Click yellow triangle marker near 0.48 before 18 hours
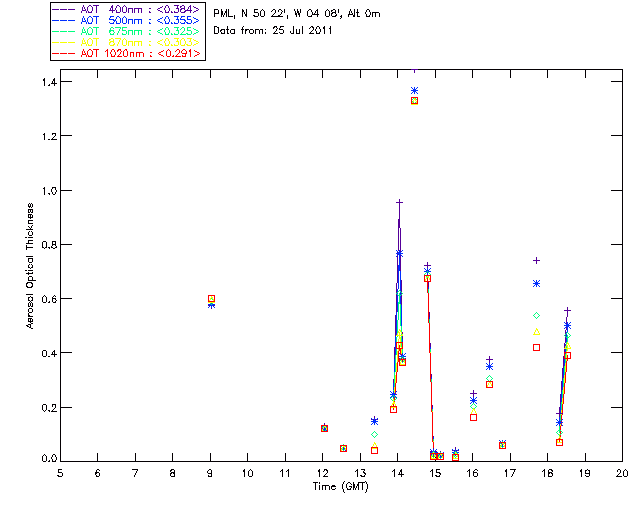 pos(537,332)
